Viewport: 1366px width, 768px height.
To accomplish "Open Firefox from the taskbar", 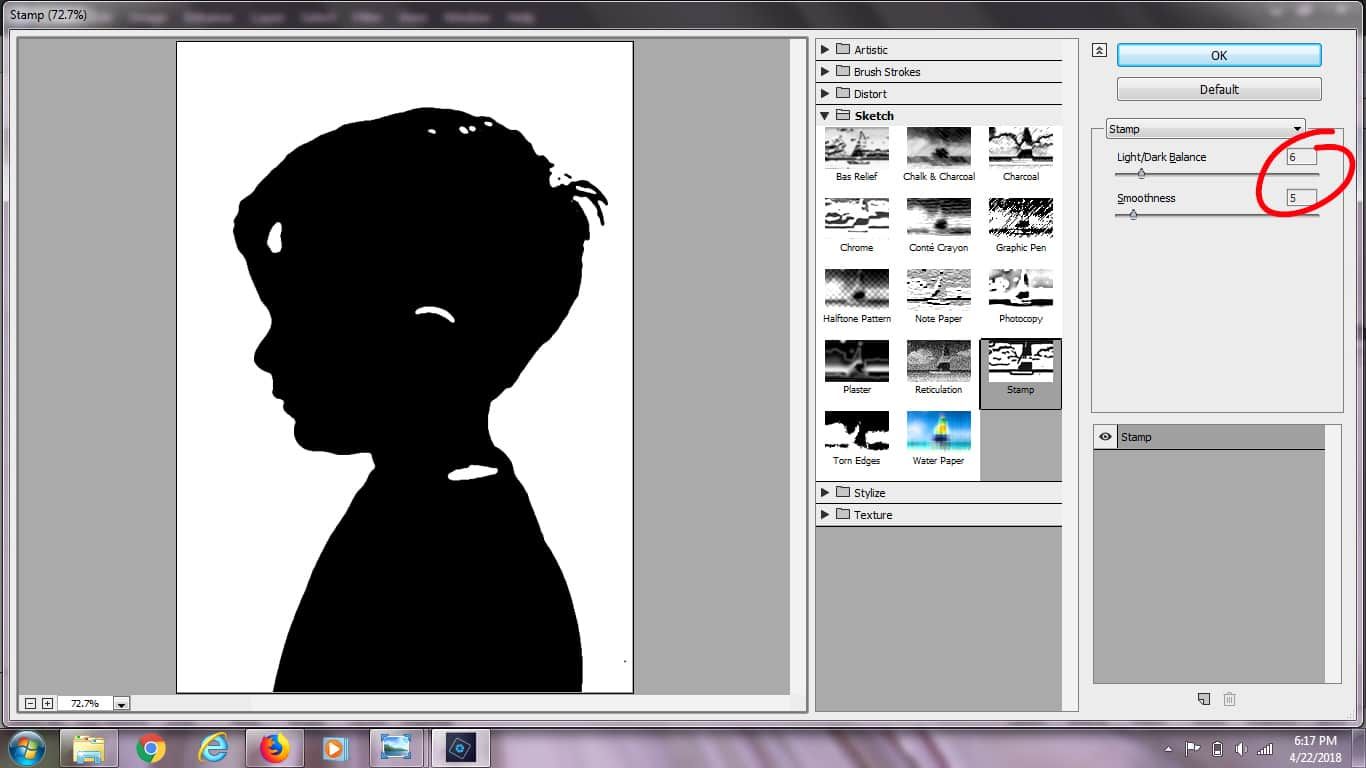I will pos(274,748).
